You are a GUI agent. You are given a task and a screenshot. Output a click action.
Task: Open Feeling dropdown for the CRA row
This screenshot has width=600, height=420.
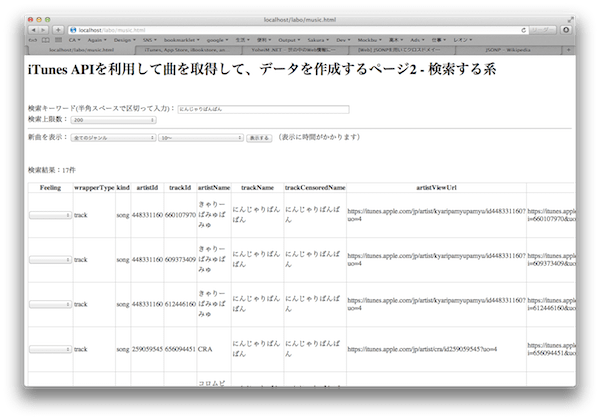click(x=50, y=349)
